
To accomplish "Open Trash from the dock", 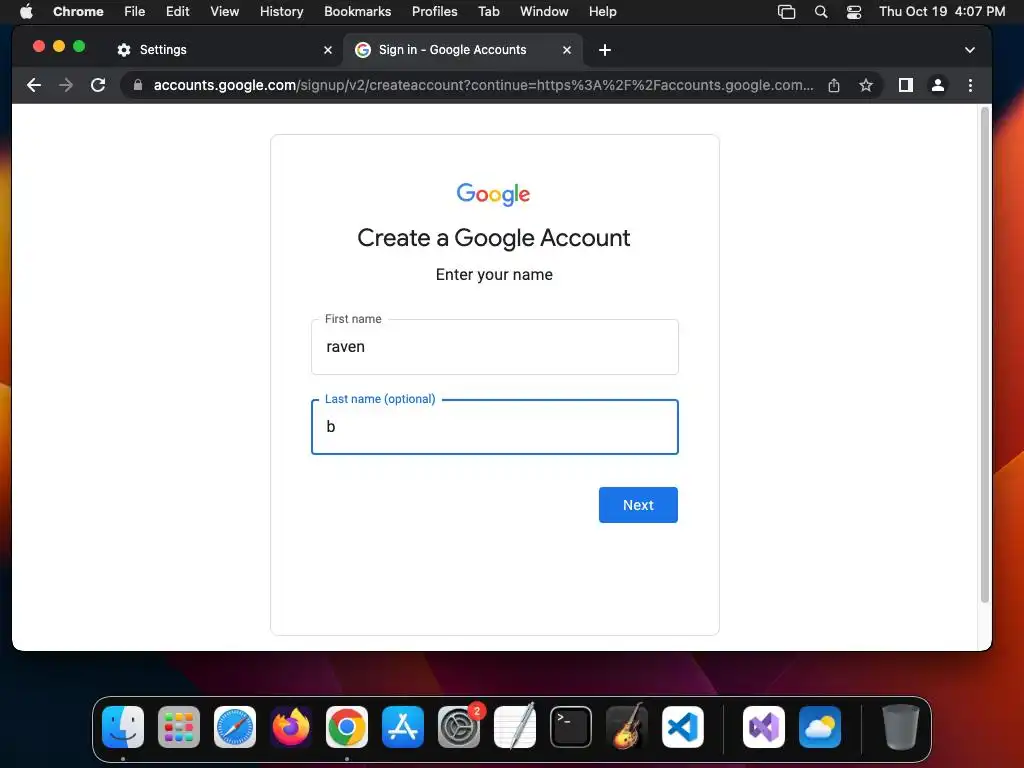I will [901, 727].
